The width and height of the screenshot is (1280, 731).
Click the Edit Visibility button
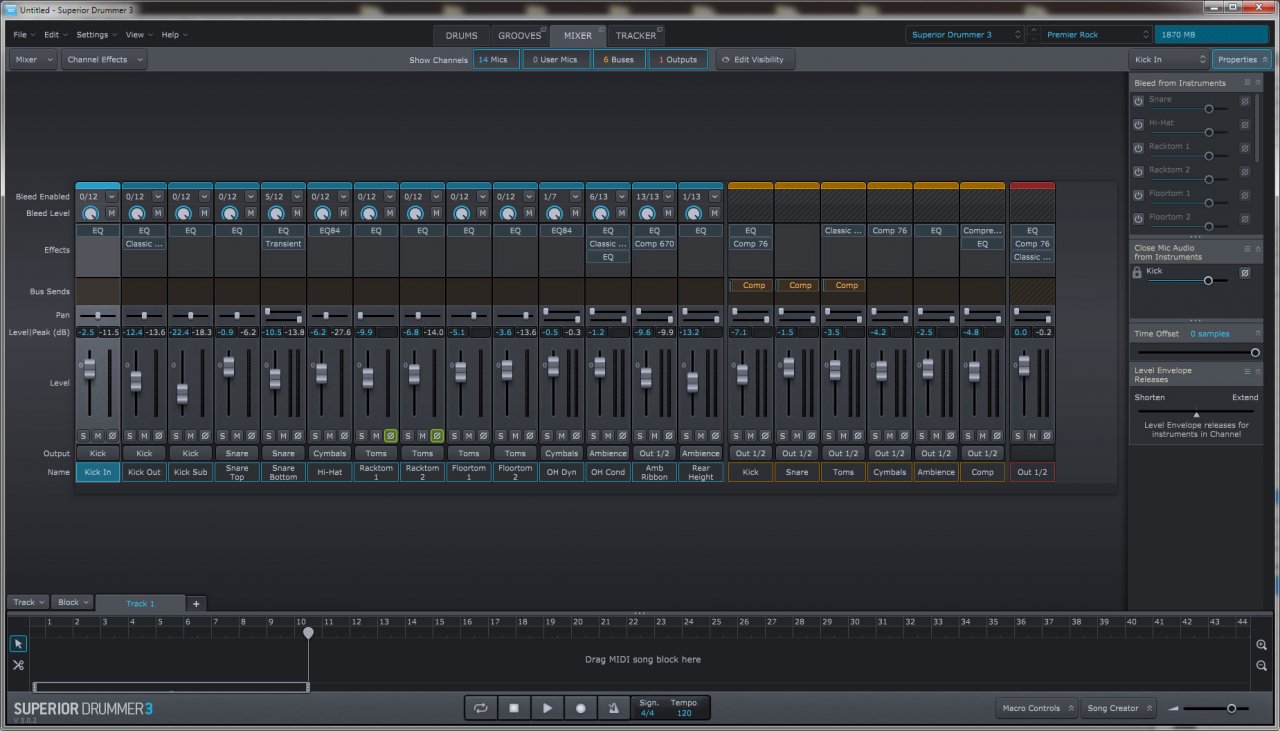click(755, 59)
